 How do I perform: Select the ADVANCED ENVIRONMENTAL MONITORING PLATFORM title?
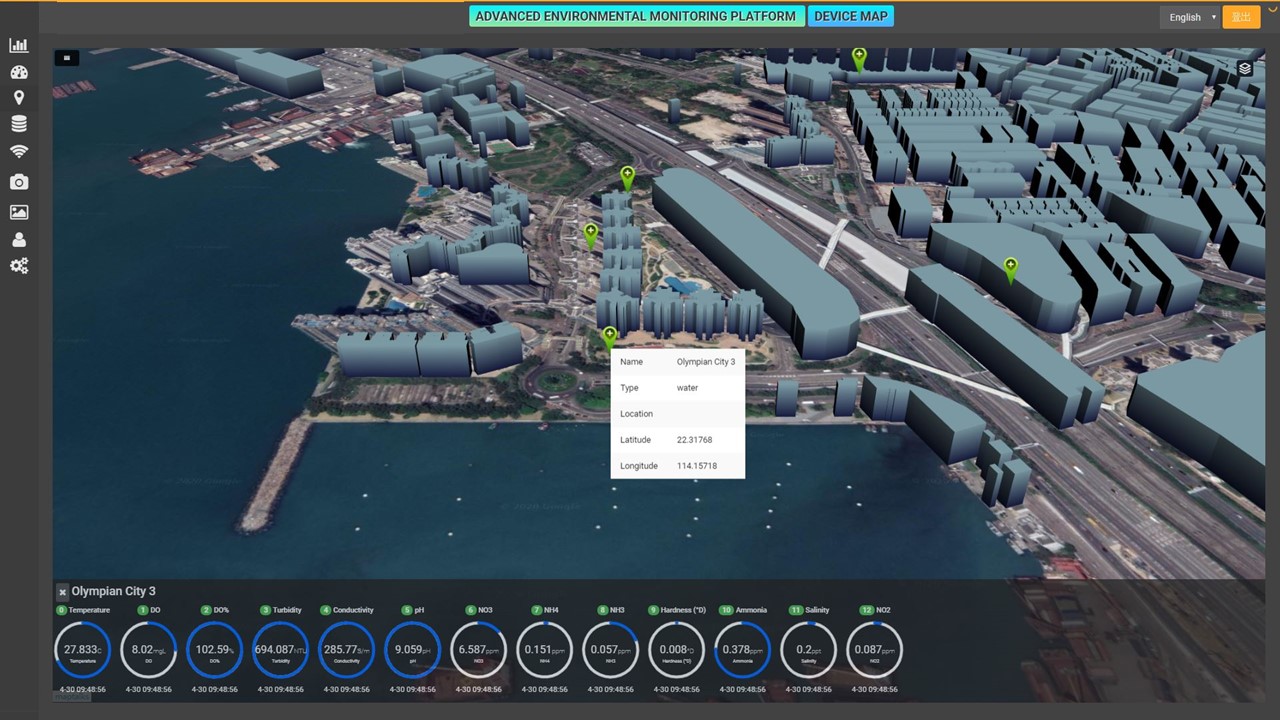coord(636,16)
